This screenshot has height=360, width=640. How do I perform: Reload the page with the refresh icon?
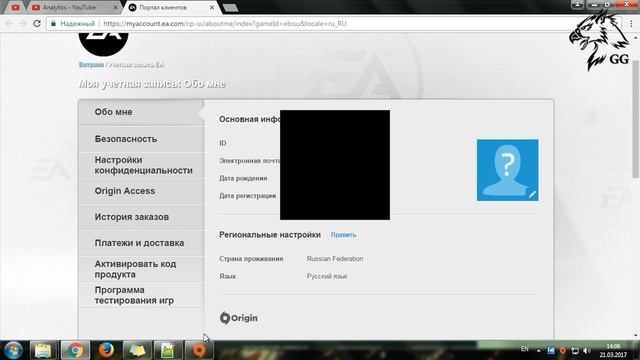coord(37,24)
